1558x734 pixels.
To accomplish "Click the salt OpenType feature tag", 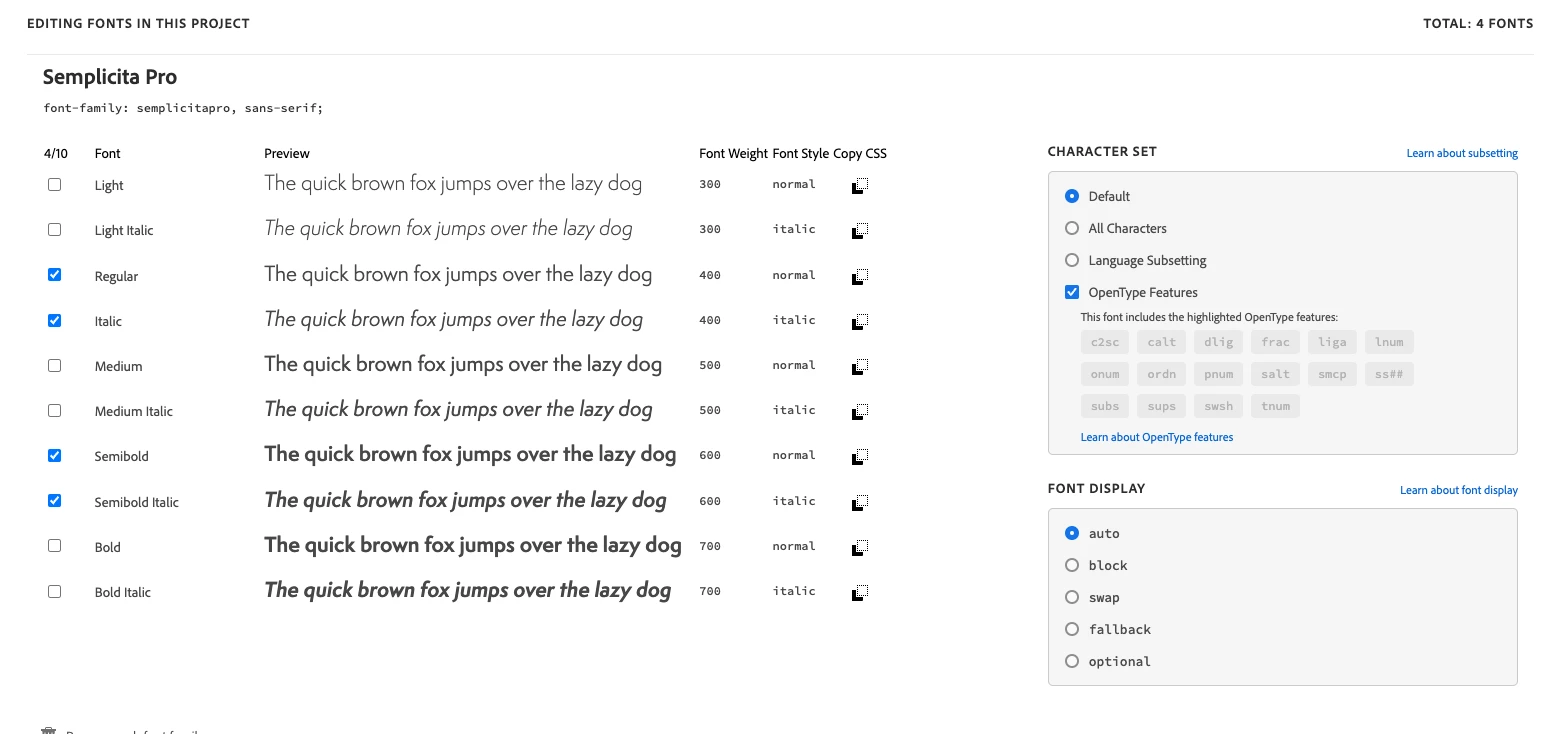I will [x=1275, y=374].
